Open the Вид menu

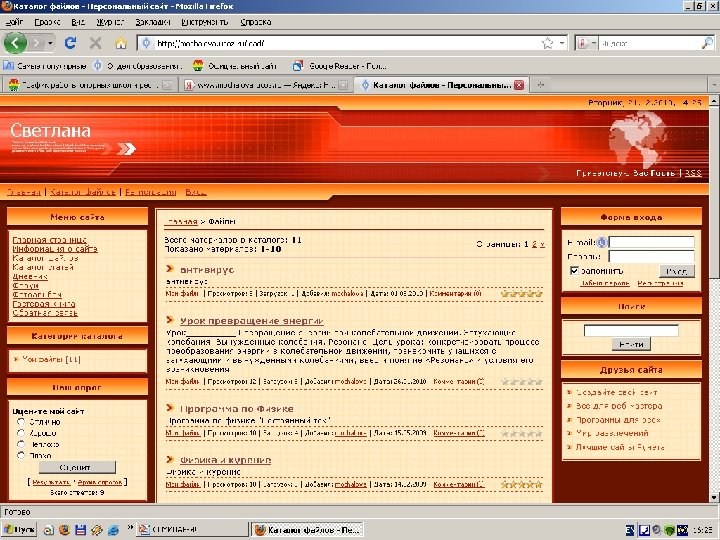(x=78, y=22)
